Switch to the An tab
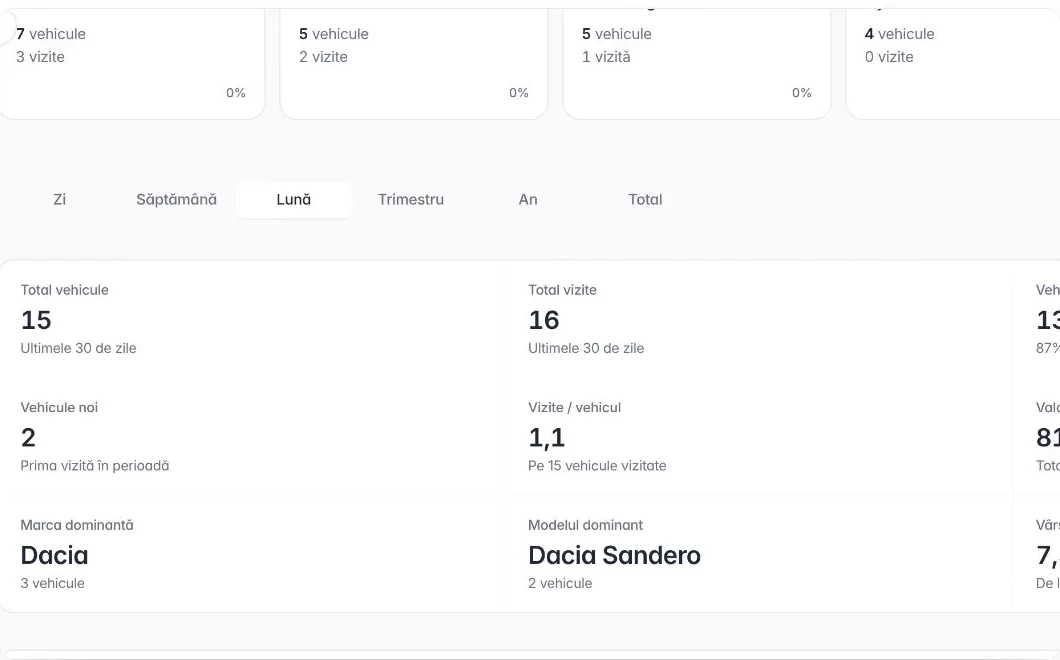The image size is (1060, 660). click(x=528, y=199)
